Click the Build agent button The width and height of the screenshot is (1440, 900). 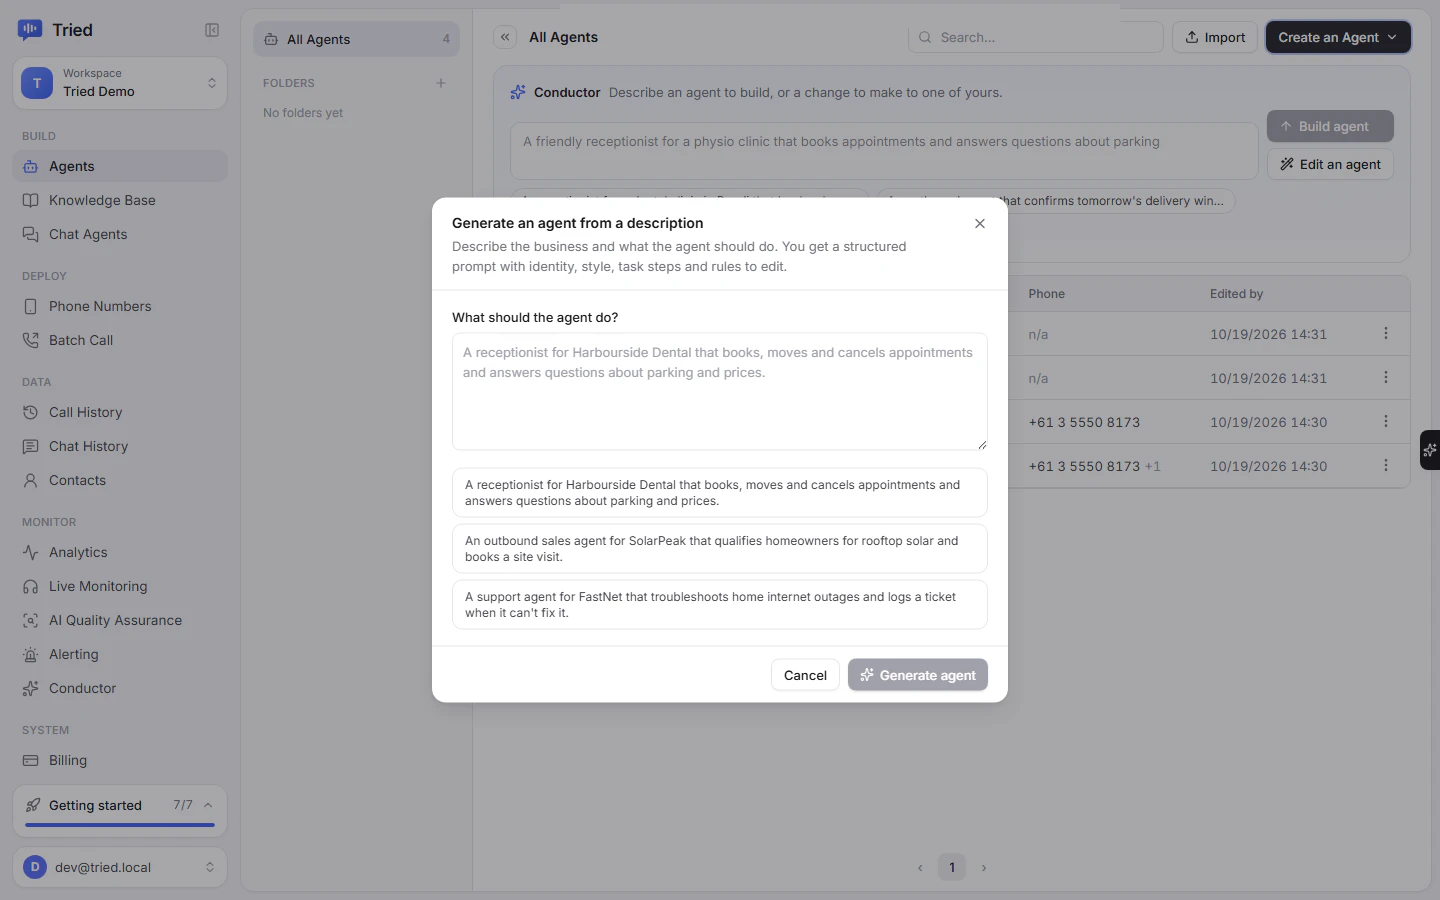point(1330,126)
